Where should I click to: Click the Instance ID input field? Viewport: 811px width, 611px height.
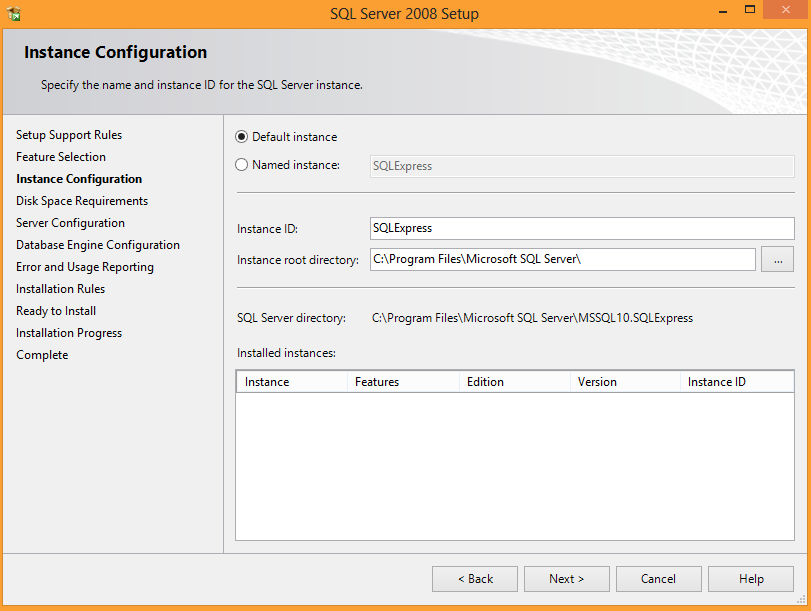[x=582, y=228]
